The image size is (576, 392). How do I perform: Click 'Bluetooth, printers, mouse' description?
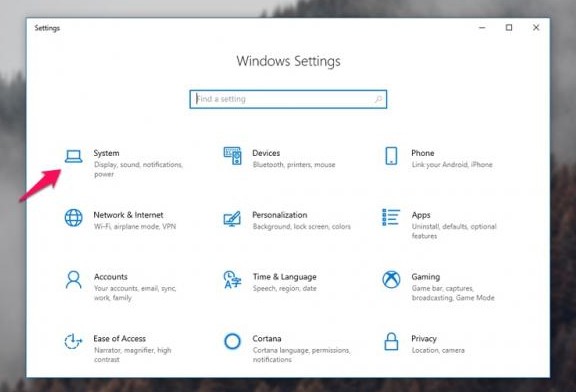[x=294, y=165]
